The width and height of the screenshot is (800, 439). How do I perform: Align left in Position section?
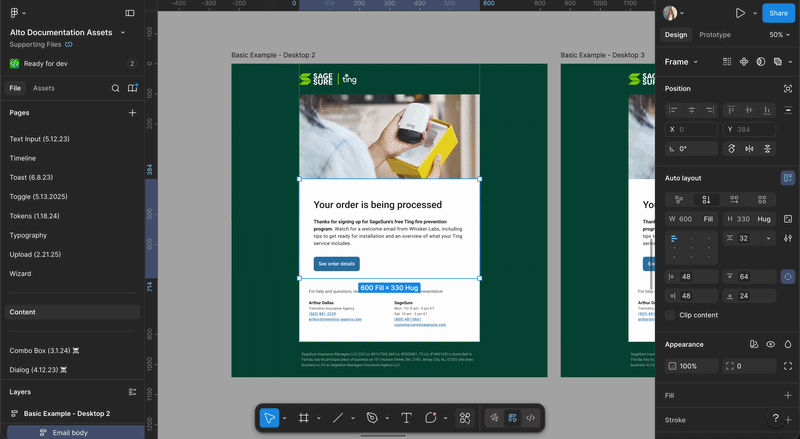click(673, 110)
